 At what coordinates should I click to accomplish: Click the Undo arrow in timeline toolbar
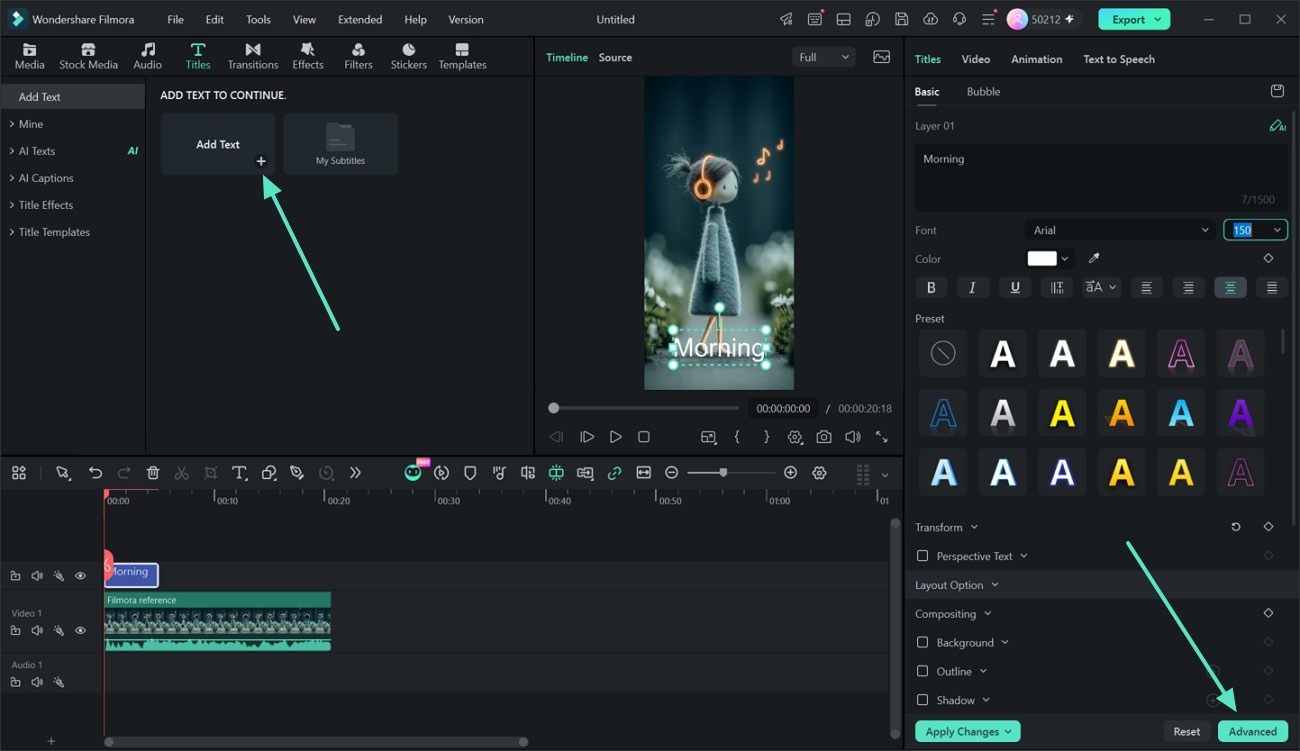pos(95,473)
